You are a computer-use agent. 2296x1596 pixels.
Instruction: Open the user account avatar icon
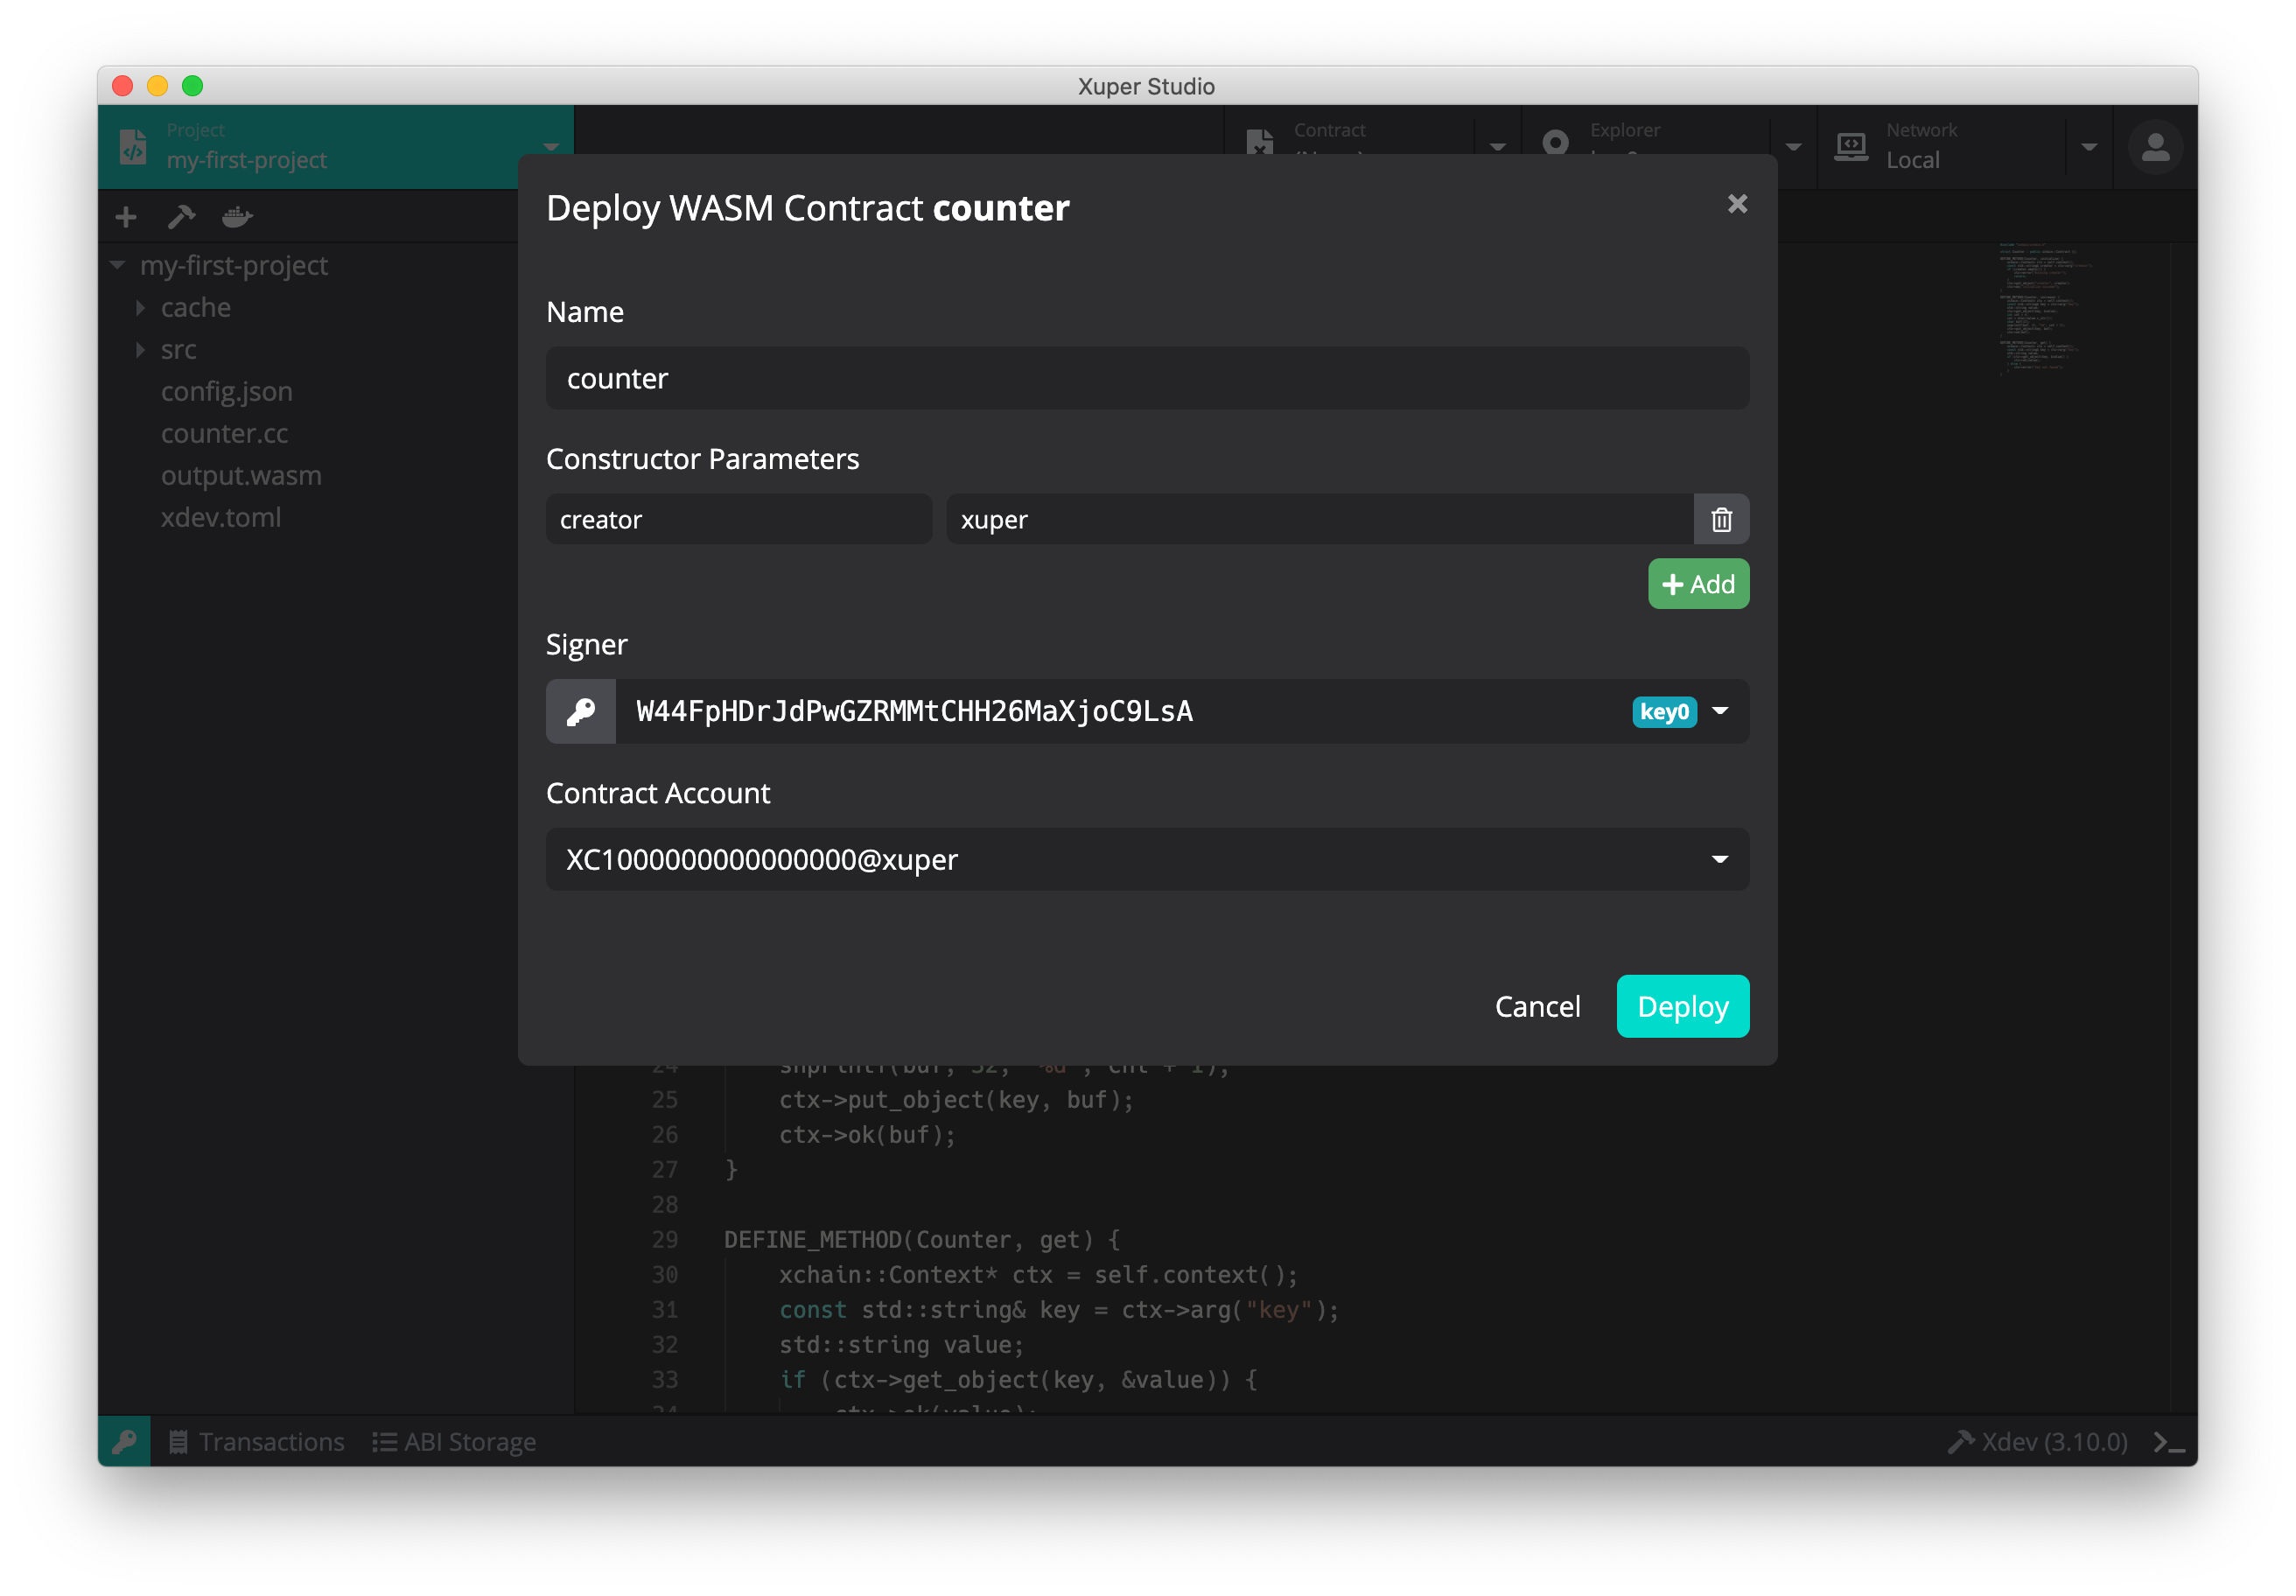(2154, 147)
